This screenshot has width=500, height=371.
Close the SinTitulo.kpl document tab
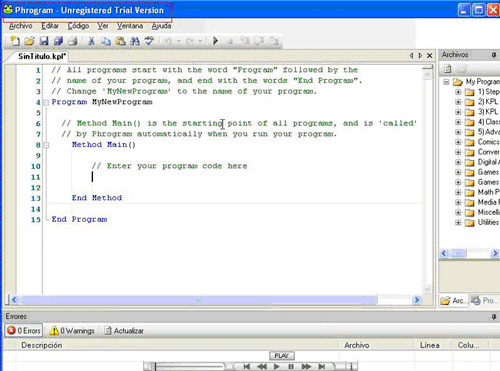point(430,56)
